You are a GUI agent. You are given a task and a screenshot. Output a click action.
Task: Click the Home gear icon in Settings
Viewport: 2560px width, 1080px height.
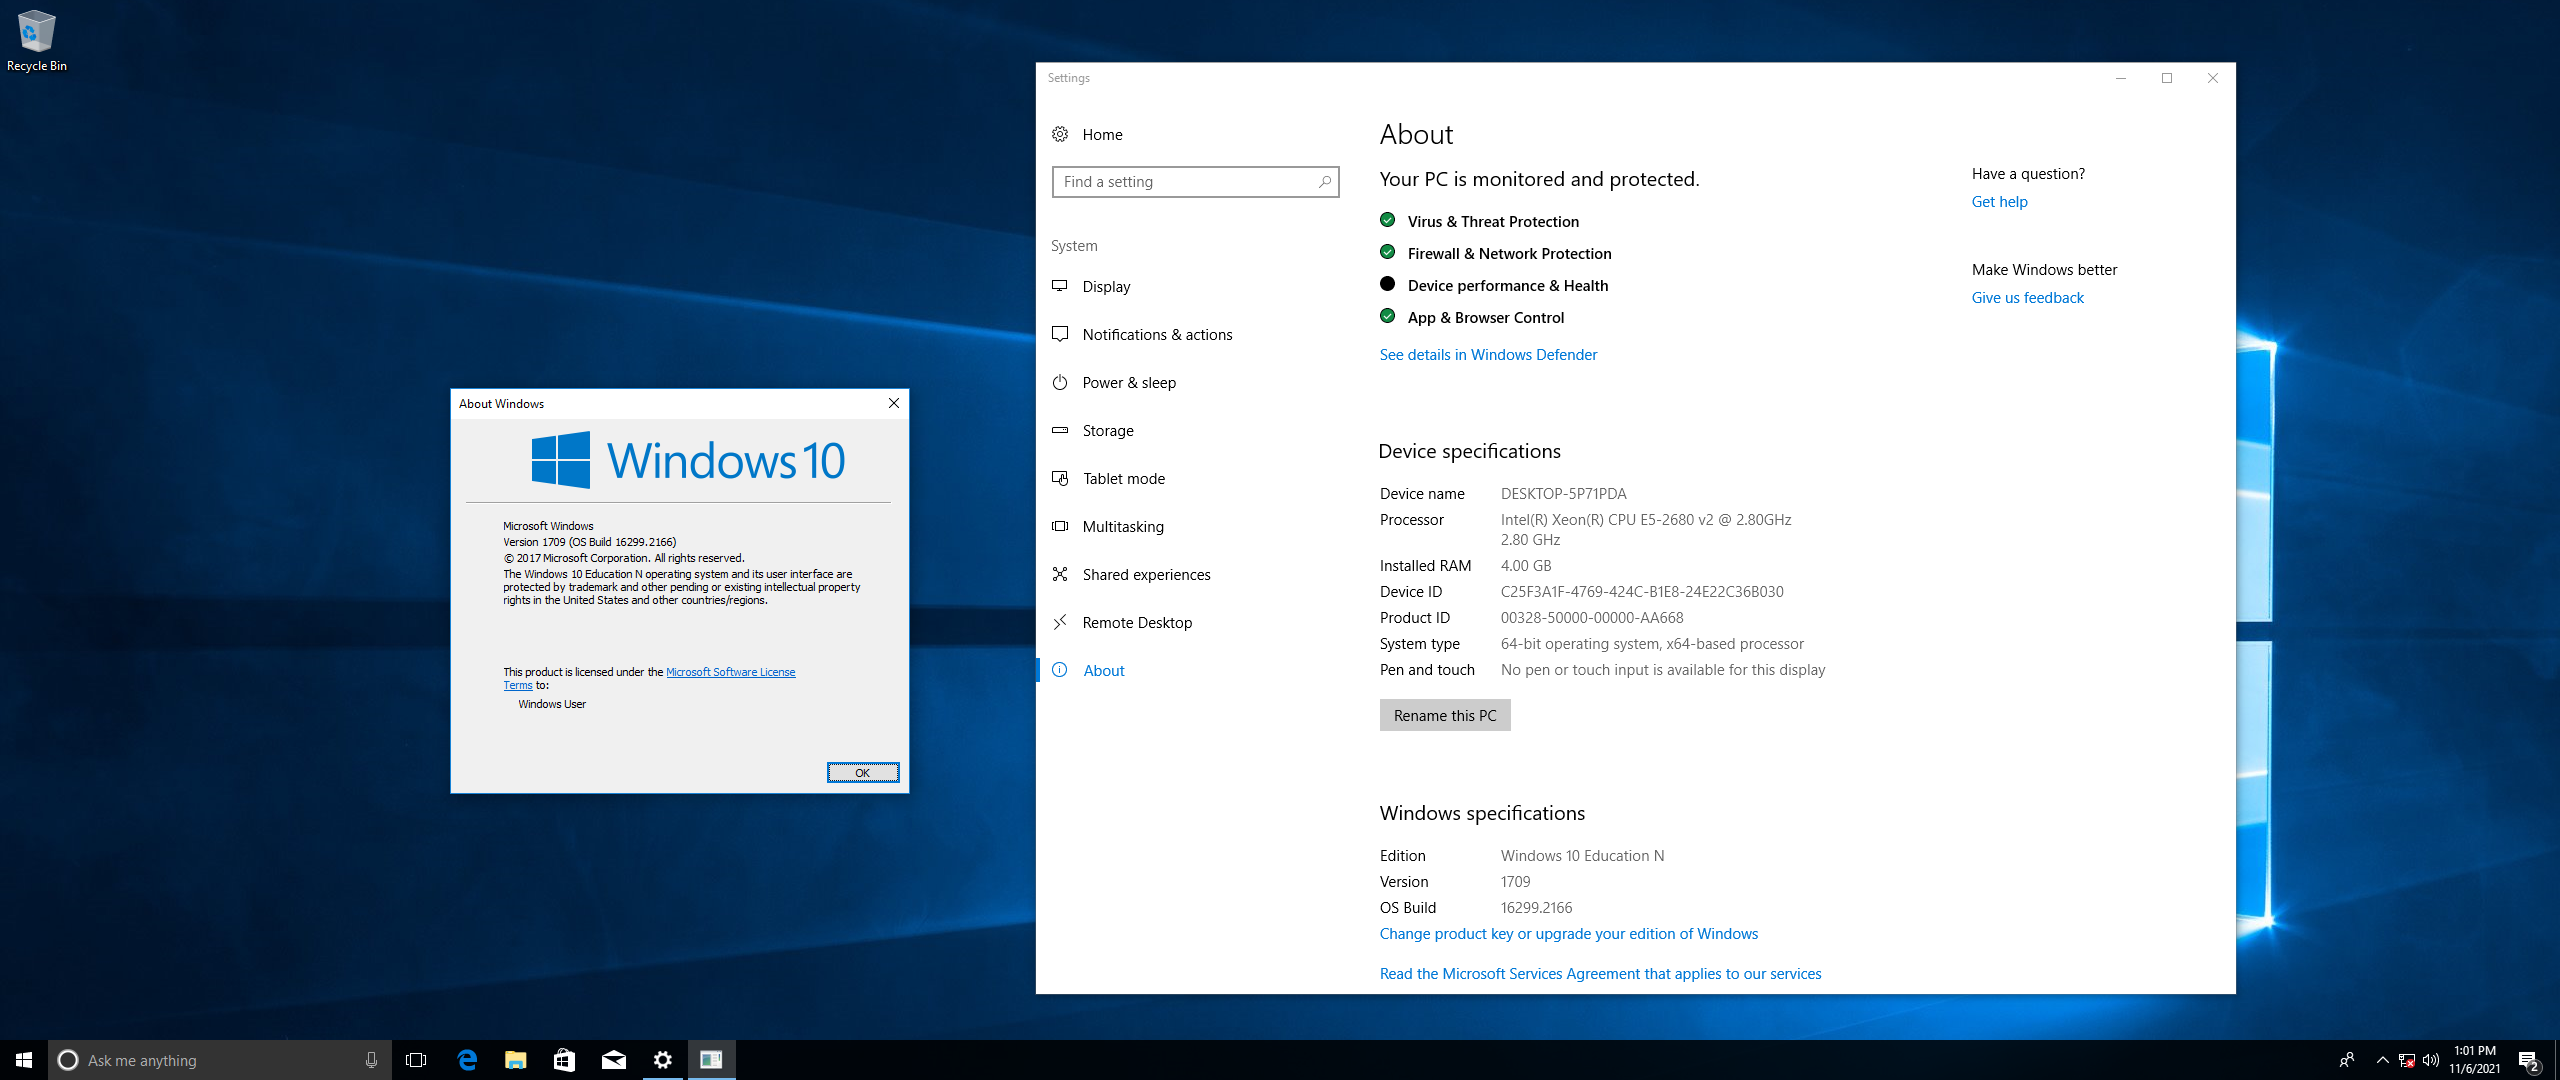pyautogui.click(x=1060, y=134)
